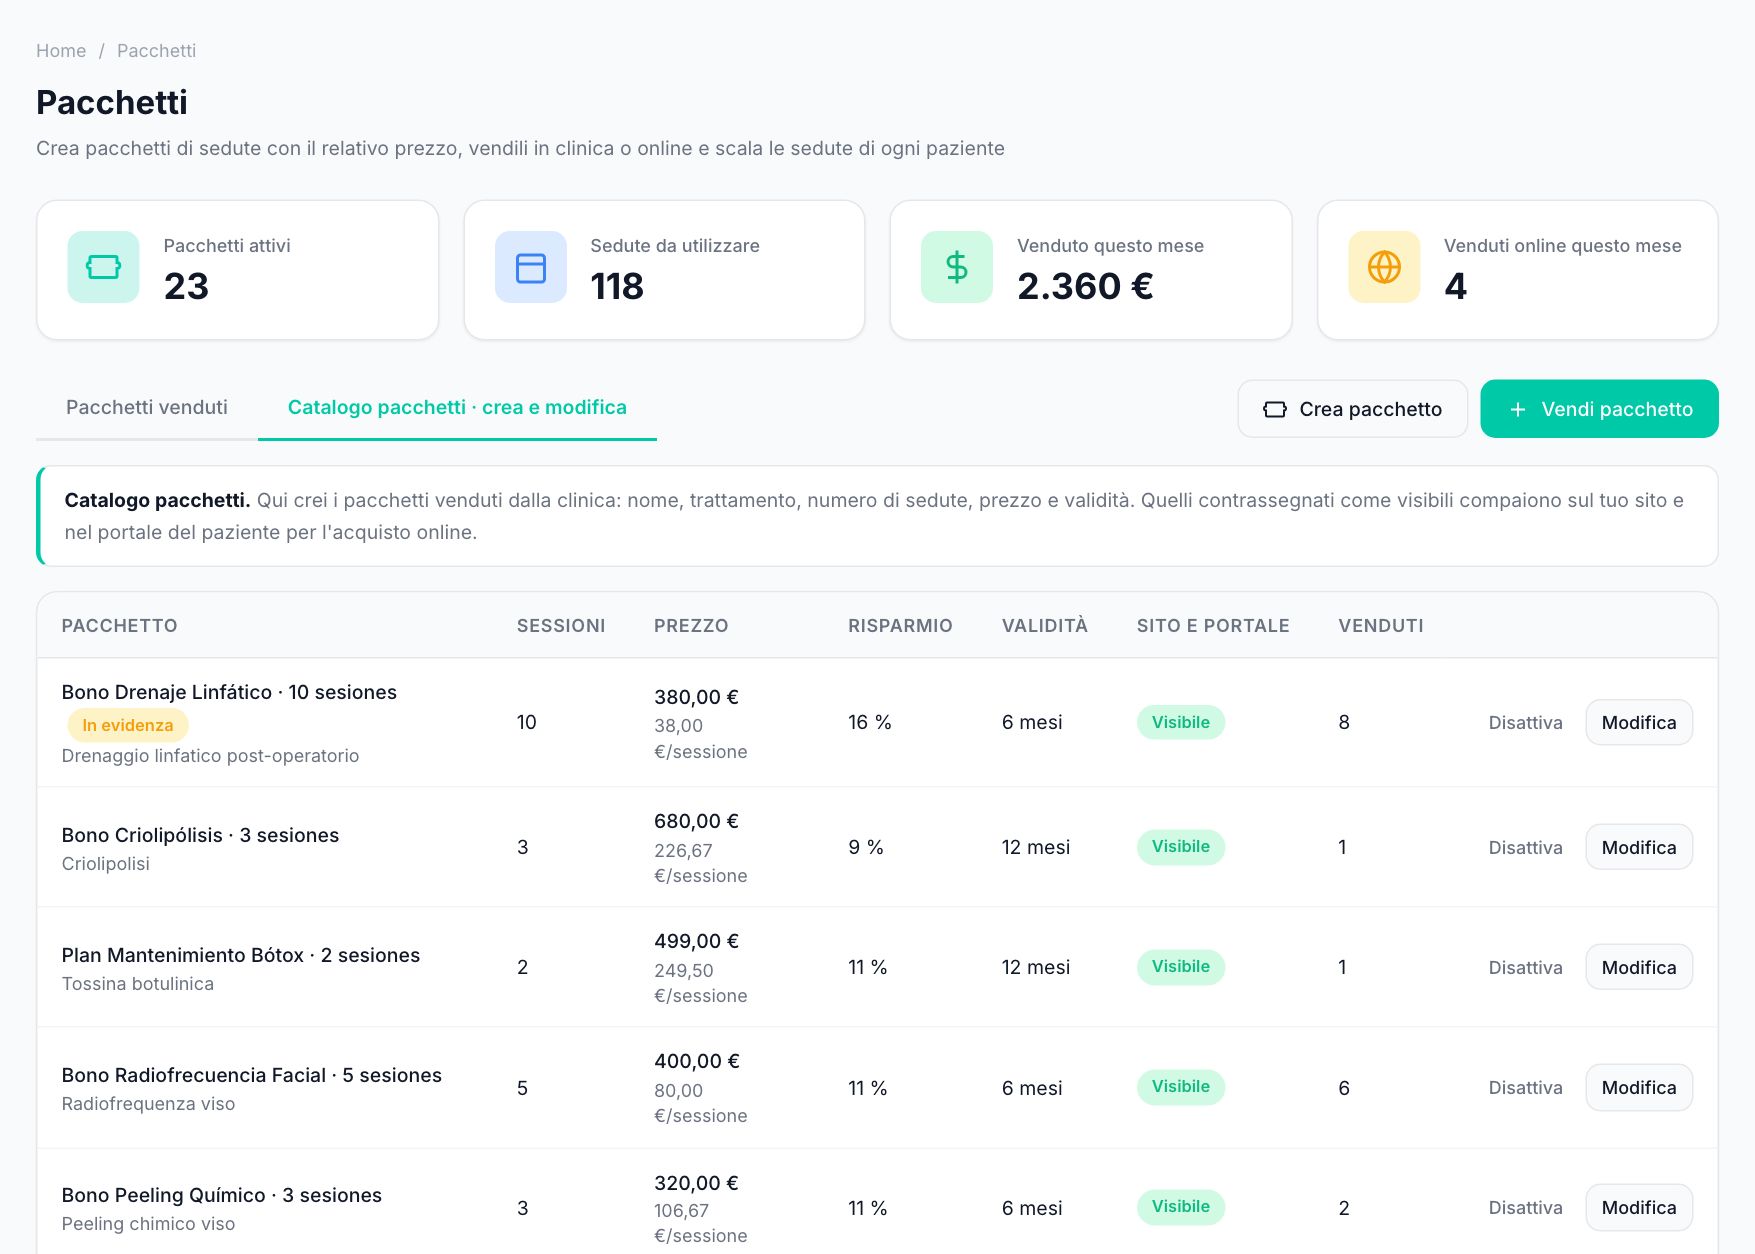The height and width of the screenshot is (1254, 1755).
Task: Click the plus icon on Vendi pacchetto button
Action: [x=1517, y=409]
